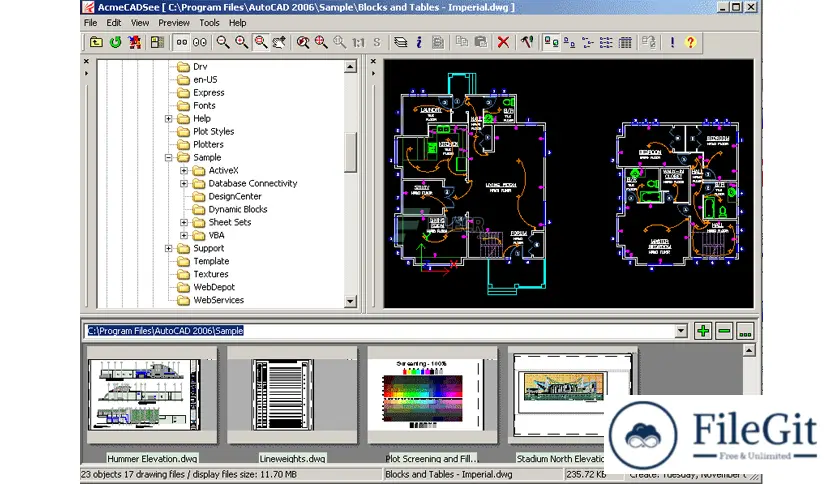Viewport: 836px width, 484px height.
Task: Select the Lineweights.dwg thumbnail
Action: (x=292, y=394)
